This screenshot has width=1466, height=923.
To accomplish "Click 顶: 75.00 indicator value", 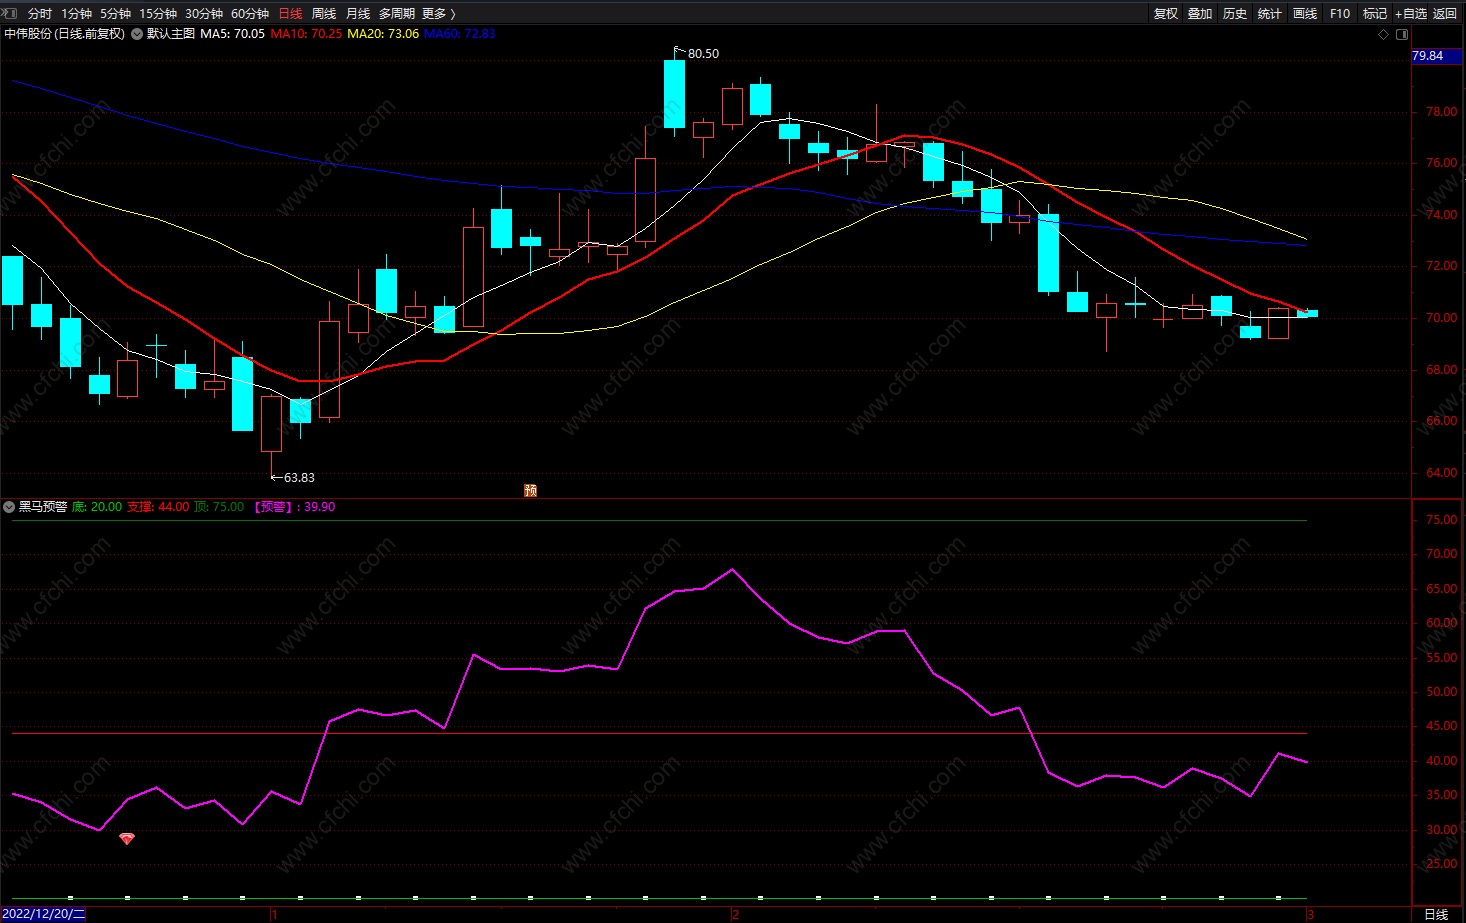I will pos(219,507).
